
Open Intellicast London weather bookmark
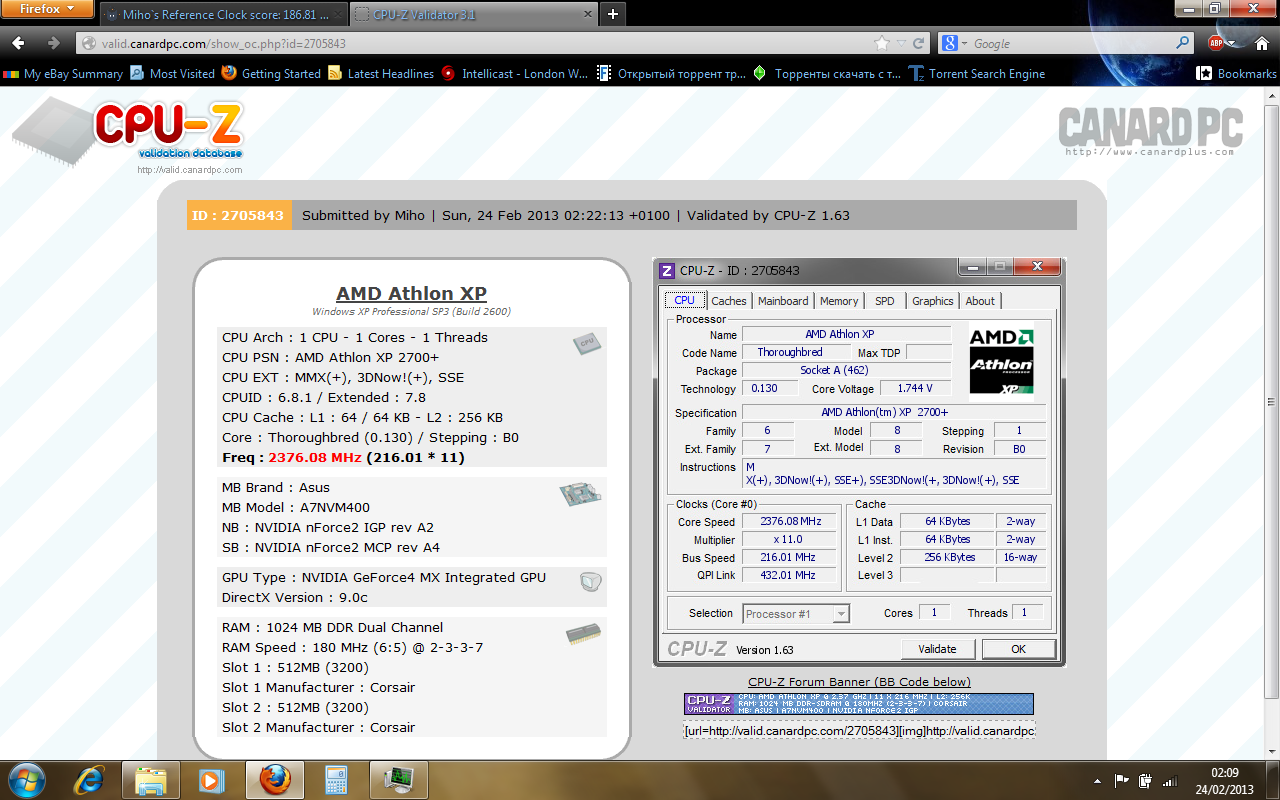[516, 73]
